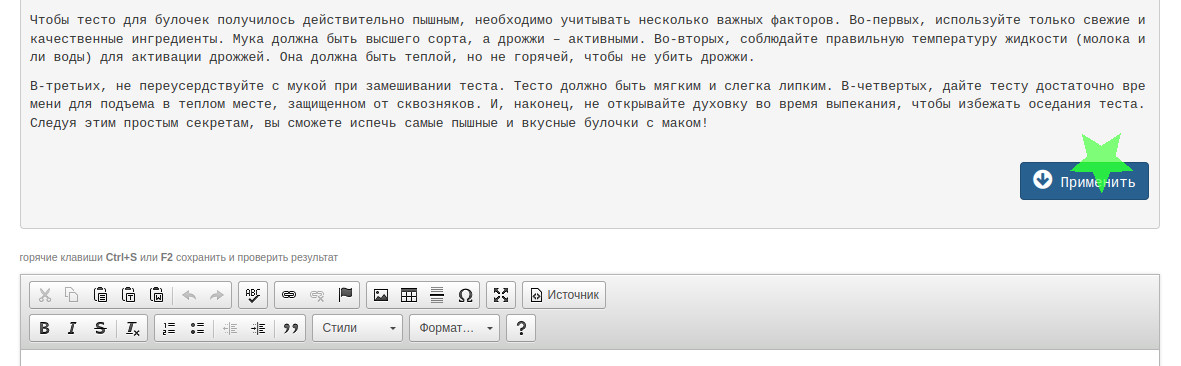Image resolution: width=1181 pixels, height=366 pixels.
Task: Click the Применить button
Action: [1084, 181]
